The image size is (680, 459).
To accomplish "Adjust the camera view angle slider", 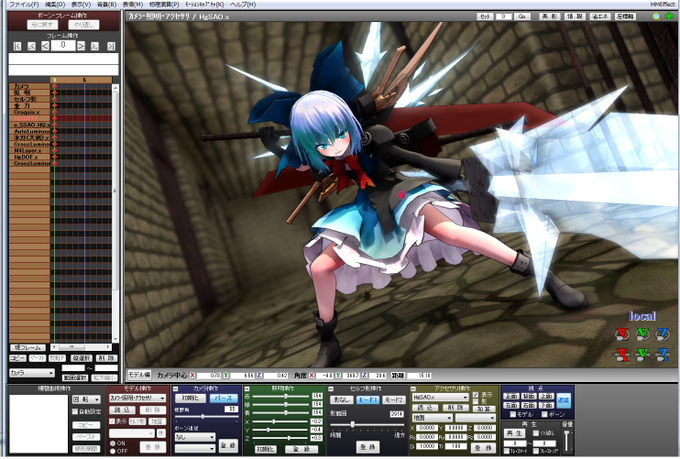I will point(206,416).
